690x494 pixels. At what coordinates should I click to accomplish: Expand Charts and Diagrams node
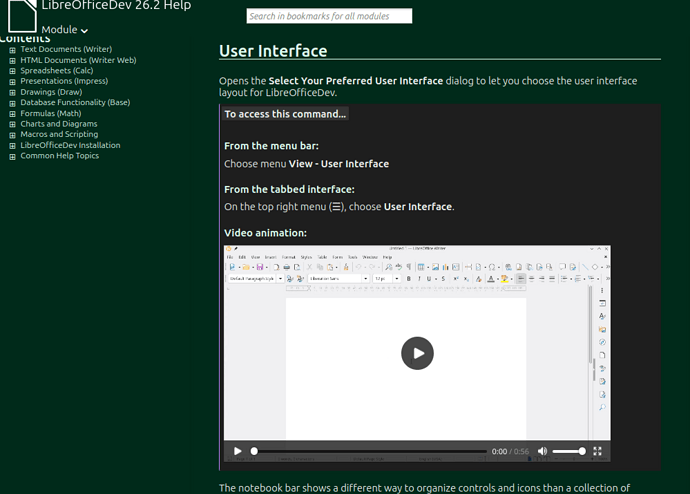point(12,124)
